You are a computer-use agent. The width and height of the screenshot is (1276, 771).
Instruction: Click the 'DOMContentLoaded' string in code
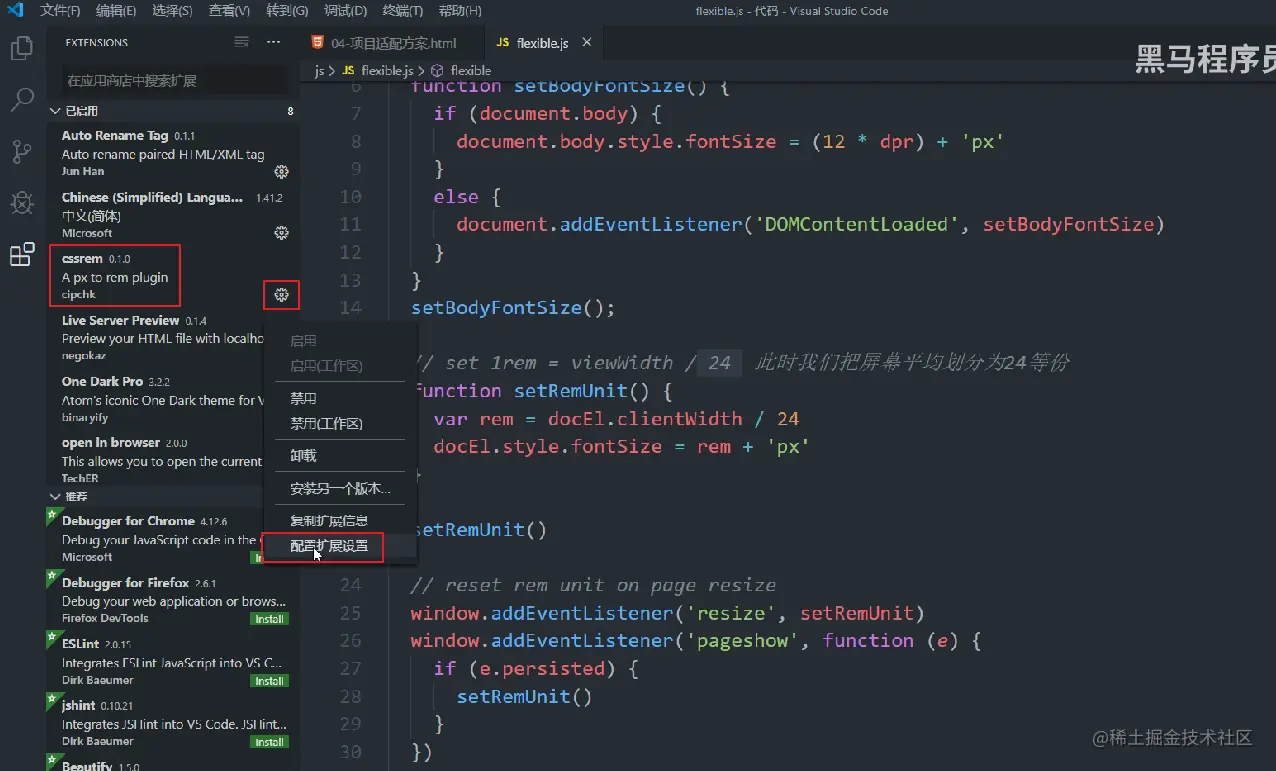857,224
